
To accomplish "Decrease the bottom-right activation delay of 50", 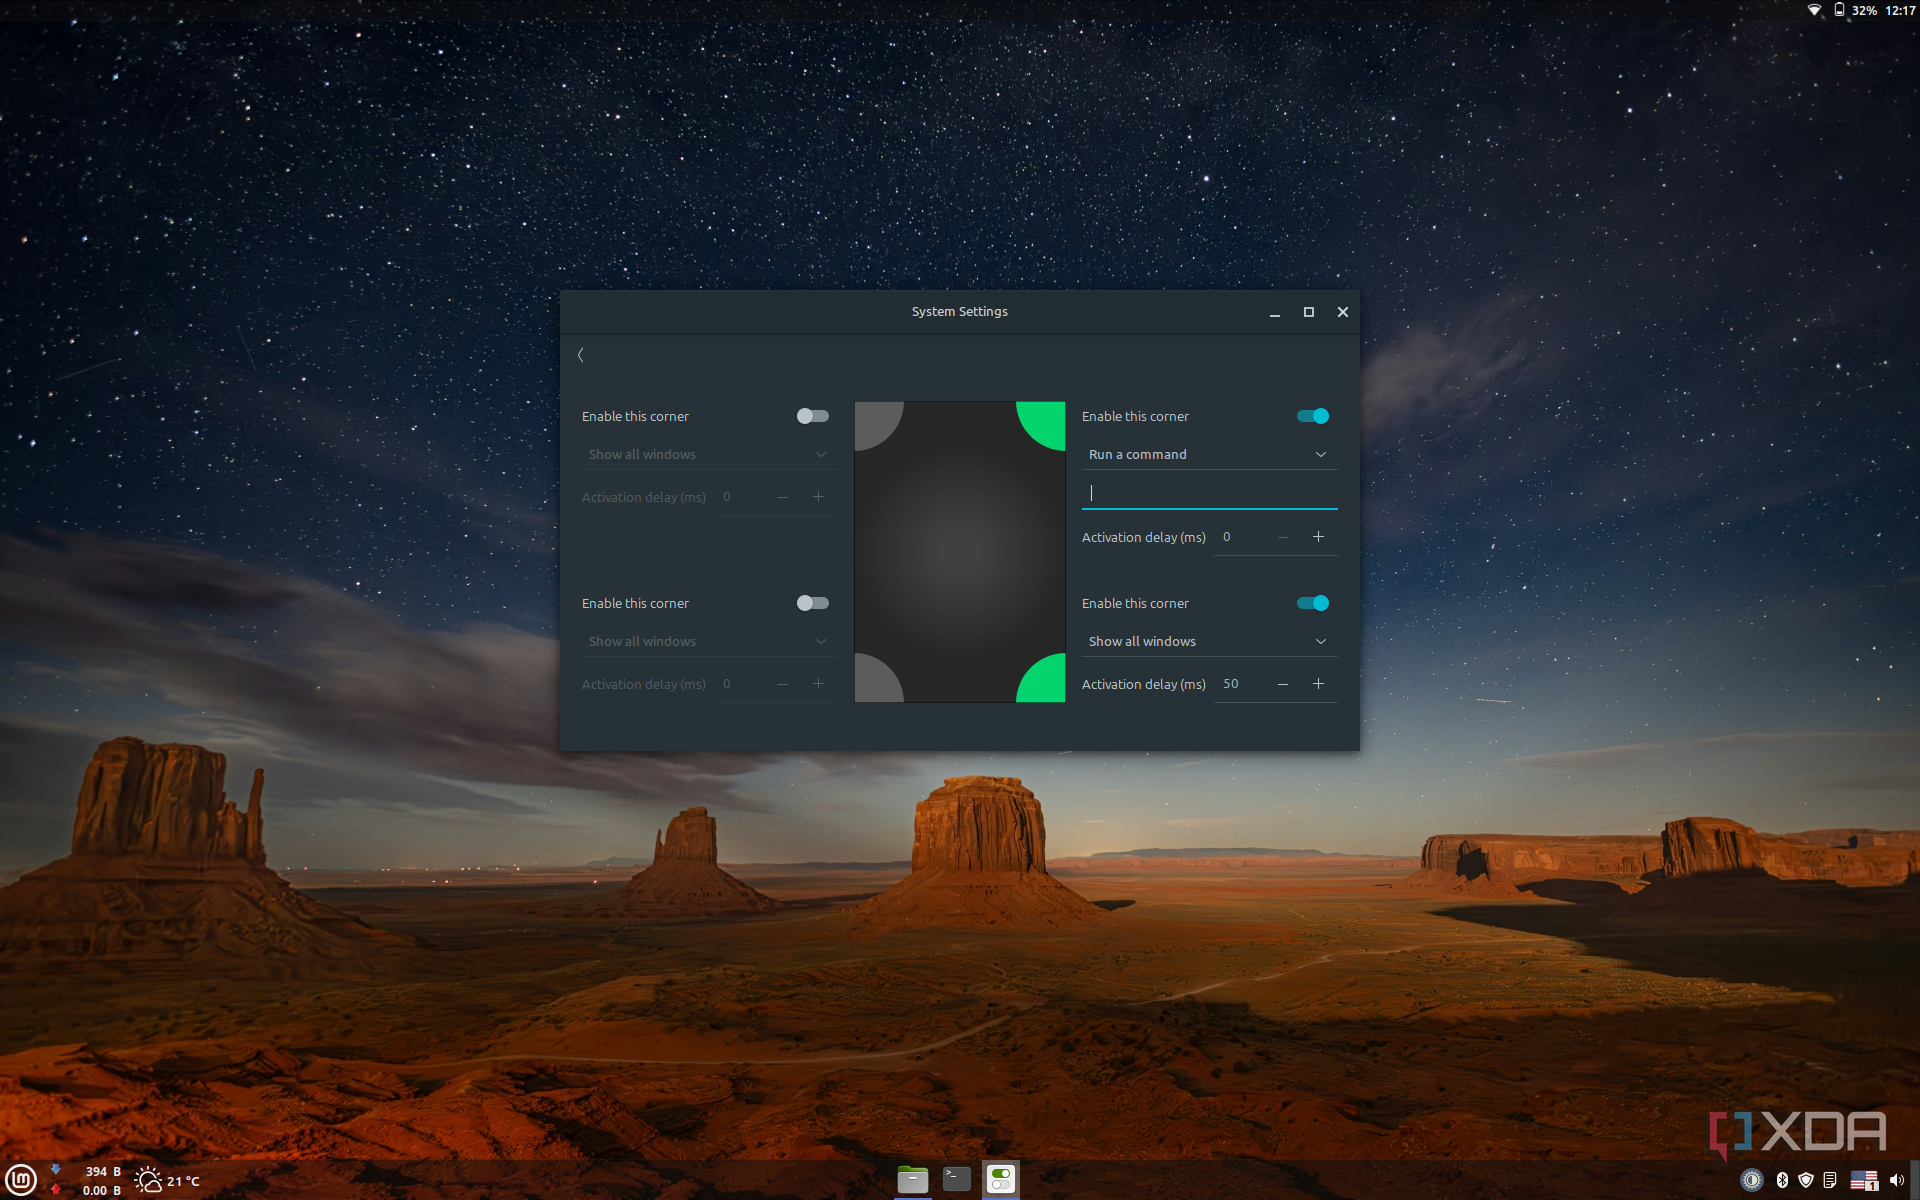I will coord(1282,684).
